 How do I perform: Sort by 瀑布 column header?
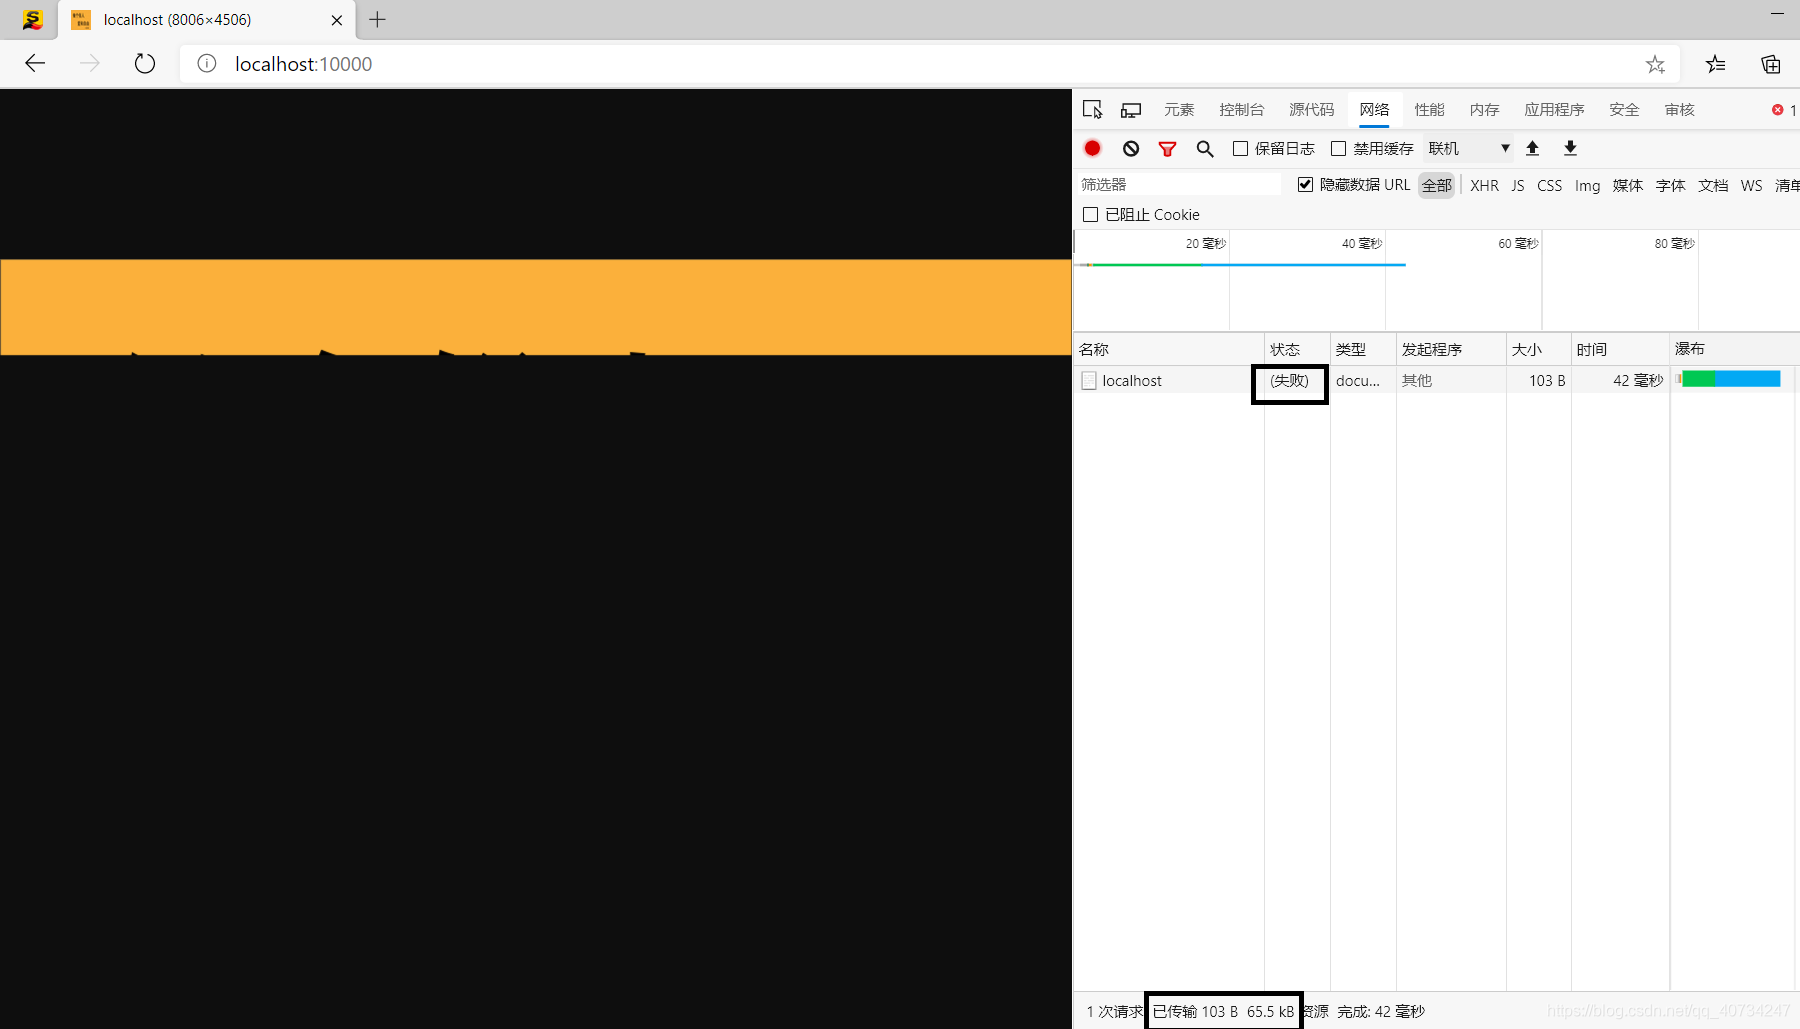point(1734,349)
